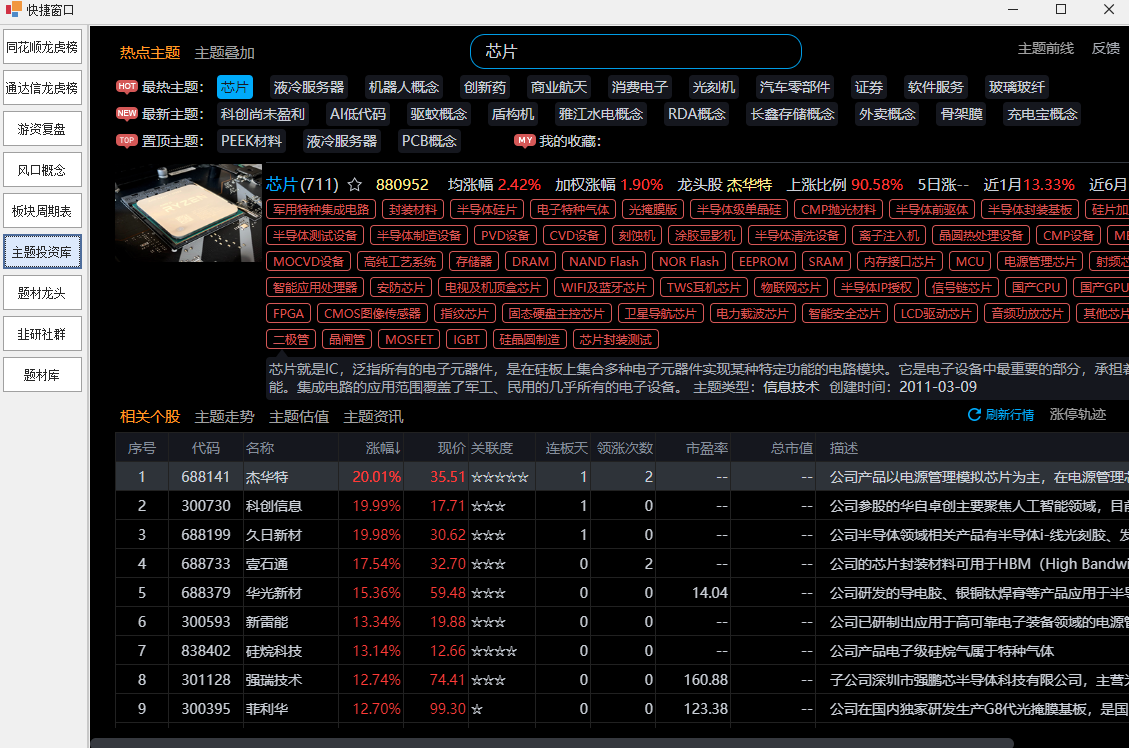Click the NEW badge icon before 最新主题
1129x748 pixels.
127,114
